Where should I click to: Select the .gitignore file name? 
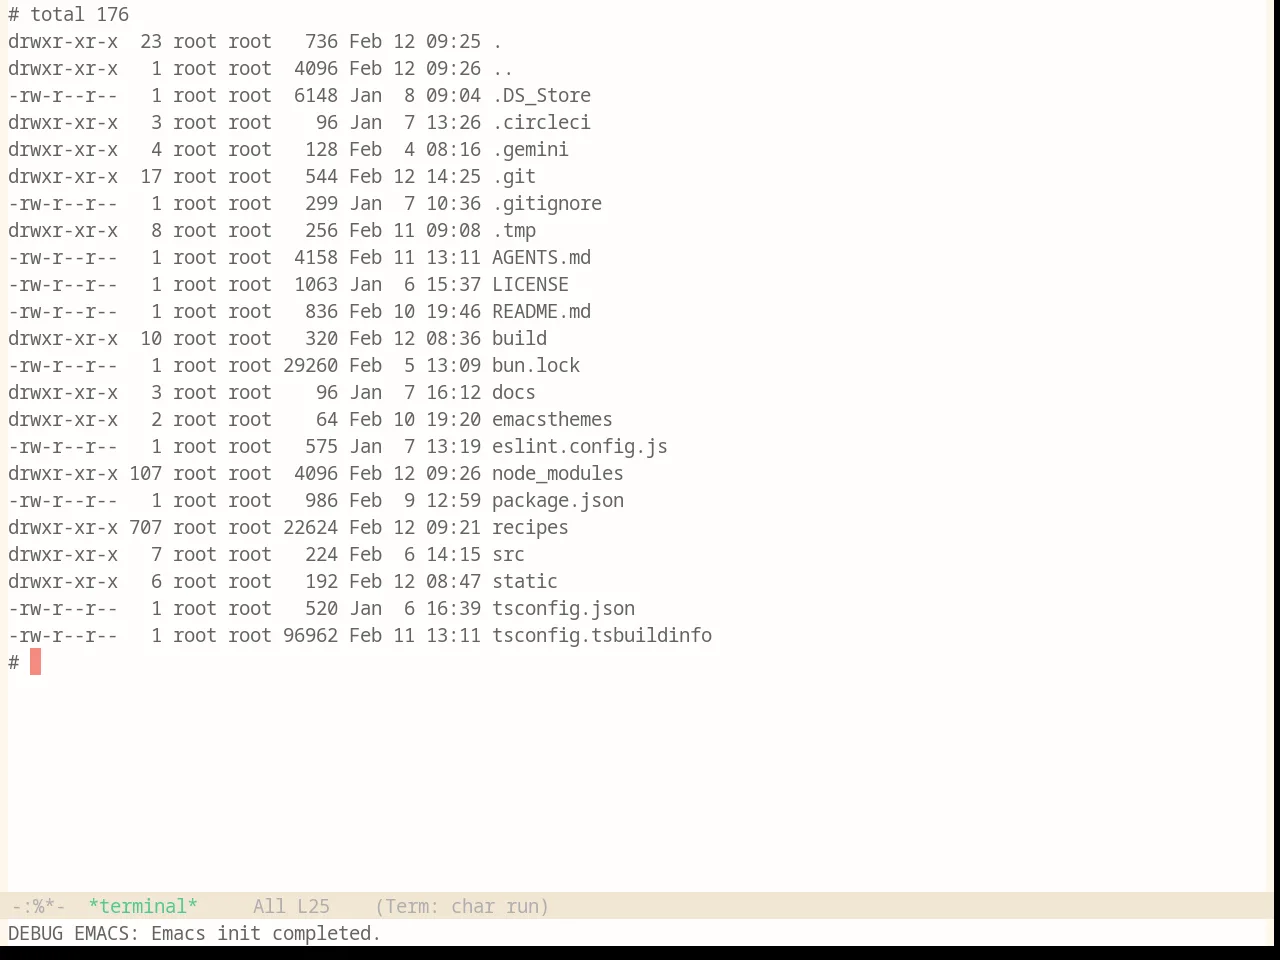(547, 204)
